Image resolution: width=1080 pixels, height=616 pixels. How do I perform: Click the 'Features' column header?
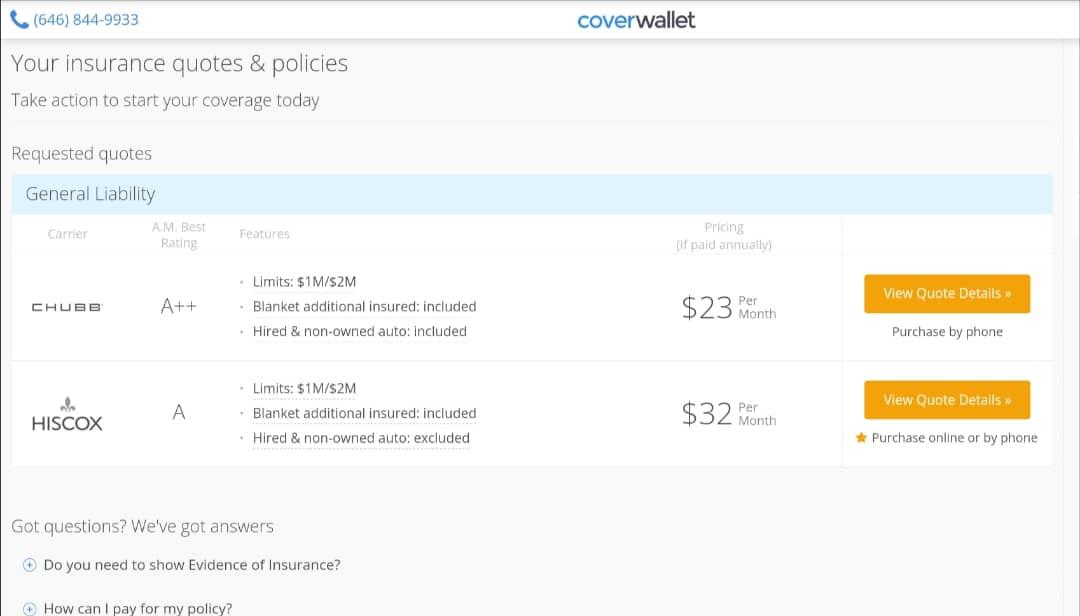(x=264, y=234)
